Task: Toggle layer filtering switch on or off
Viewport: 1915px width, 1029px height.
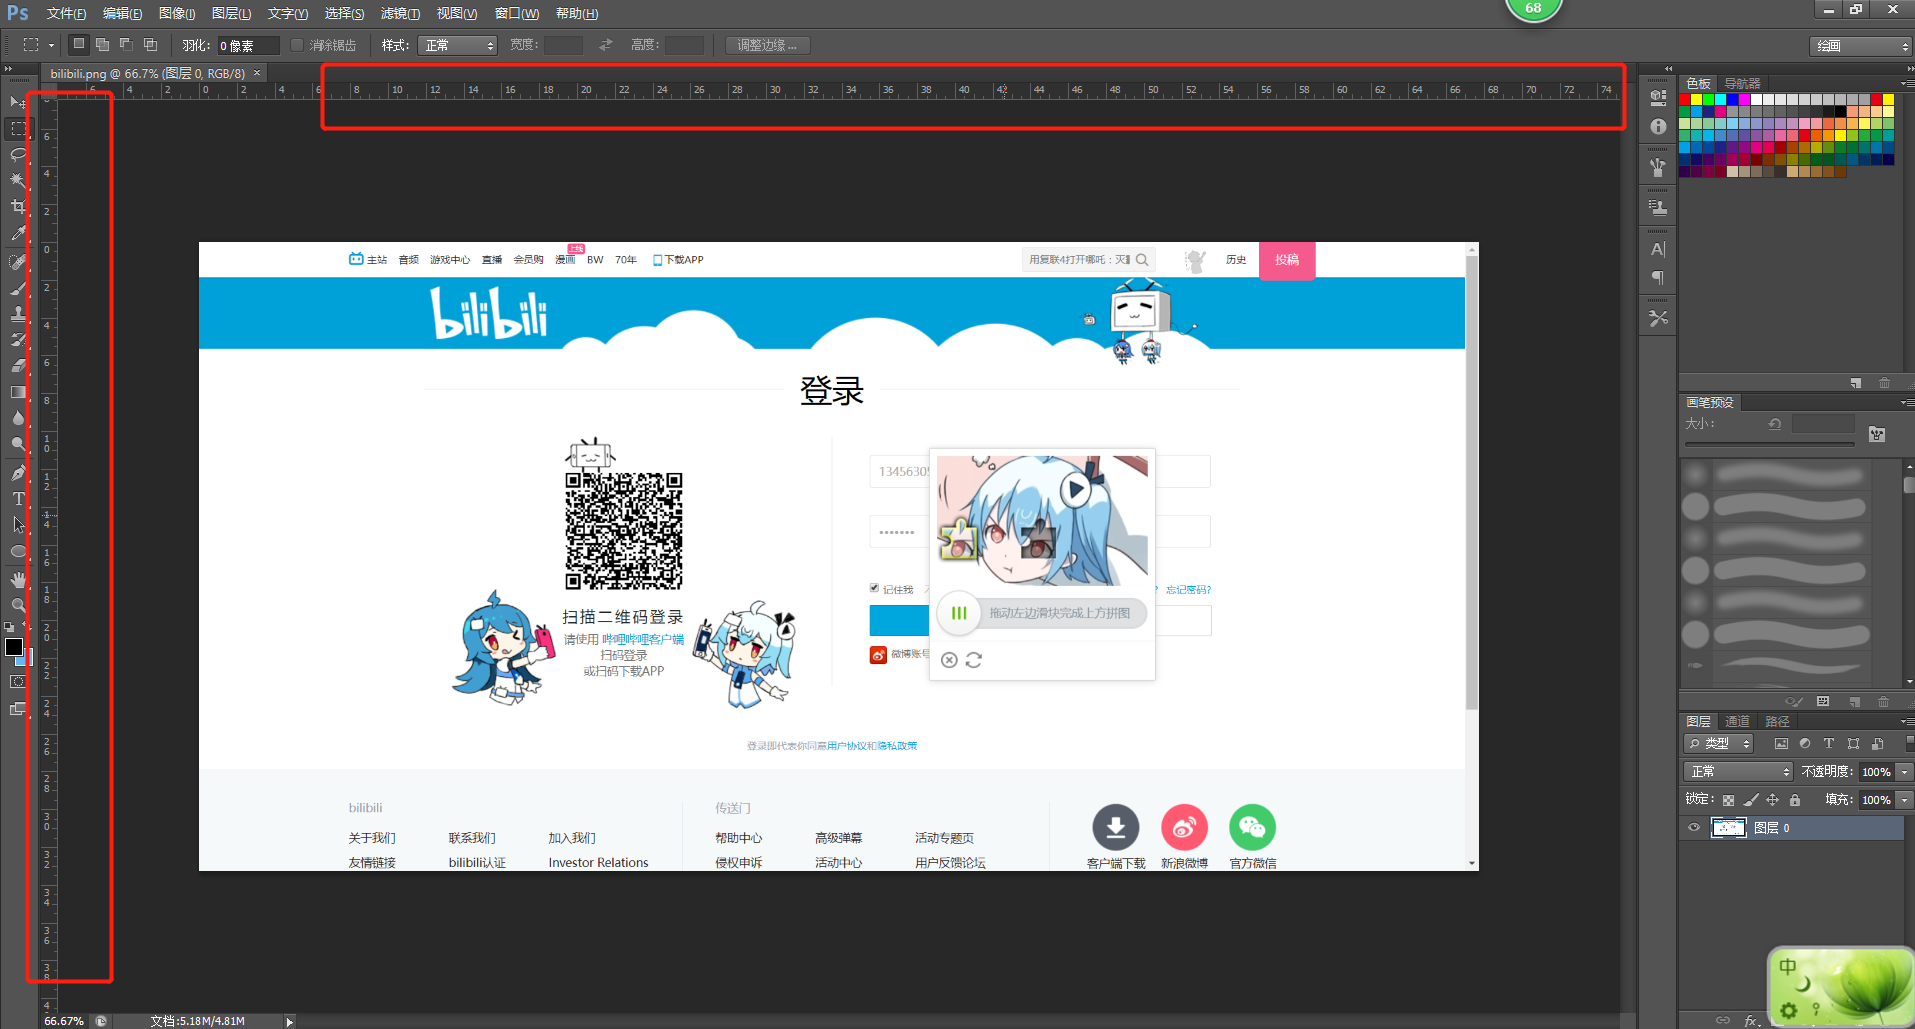Action: (x=1910, y=744)
